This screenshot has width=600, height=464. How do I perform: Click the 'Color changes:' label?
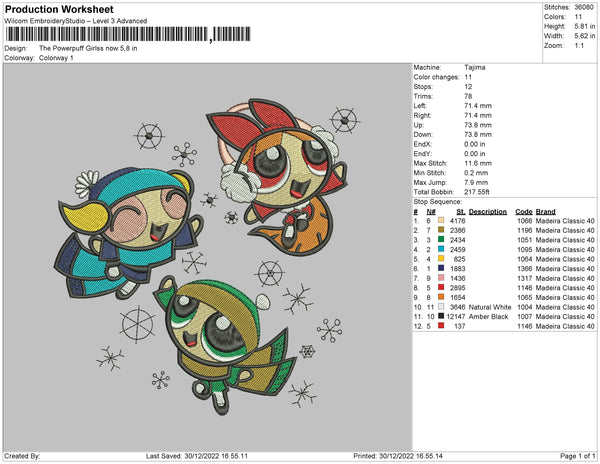(436, 77)
